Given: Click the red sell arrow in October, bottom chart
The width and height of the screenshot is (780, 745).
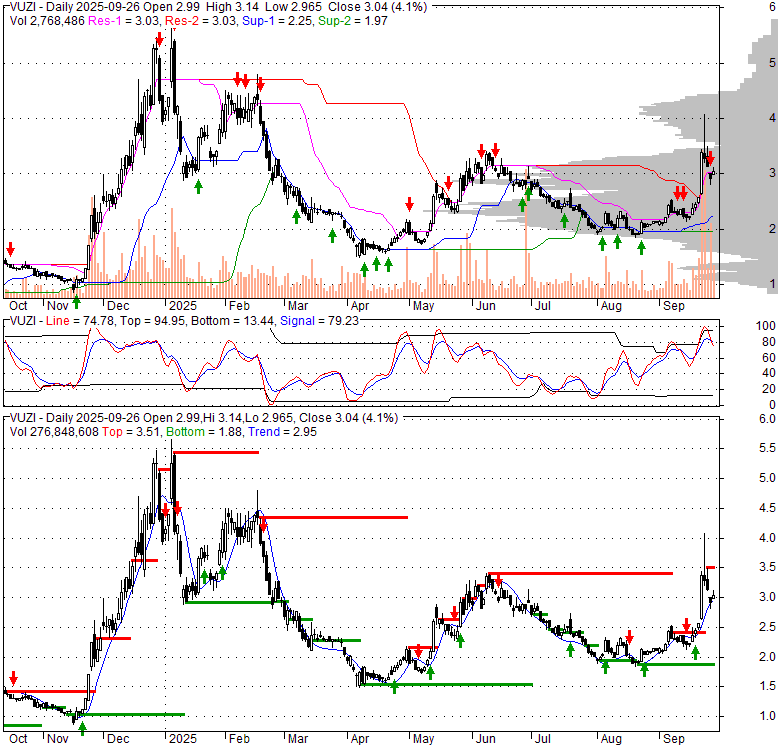Looking at the screenshot, I should coord(13,678).
